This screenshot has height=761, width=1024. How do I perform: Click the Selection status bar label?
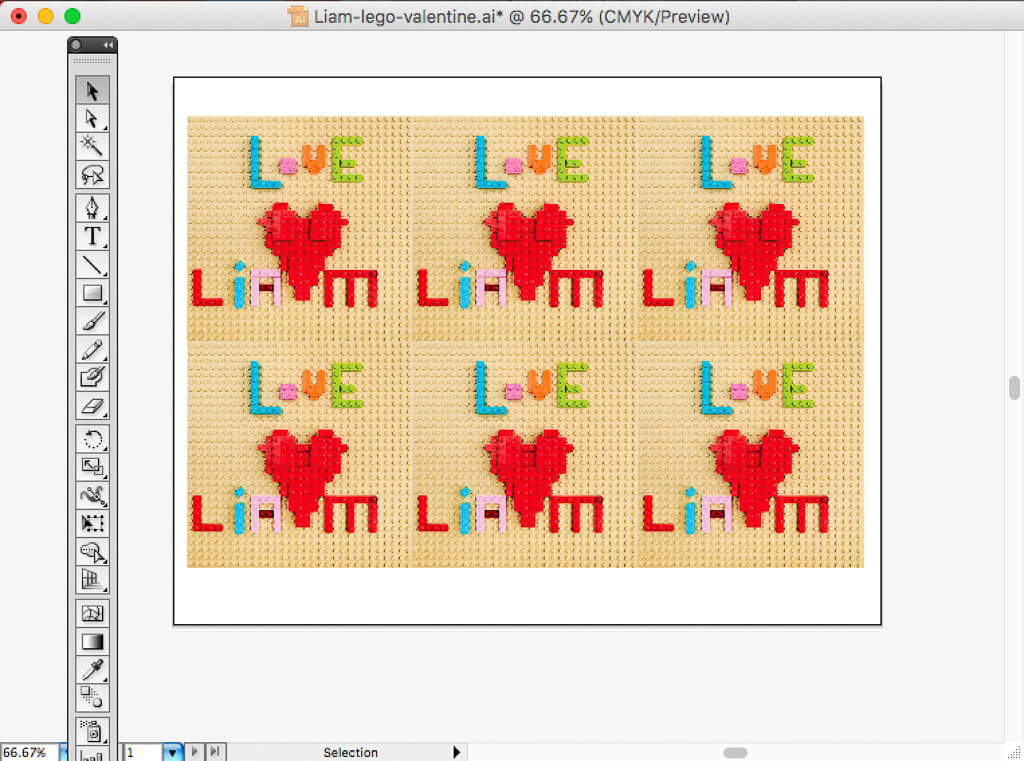351,753
